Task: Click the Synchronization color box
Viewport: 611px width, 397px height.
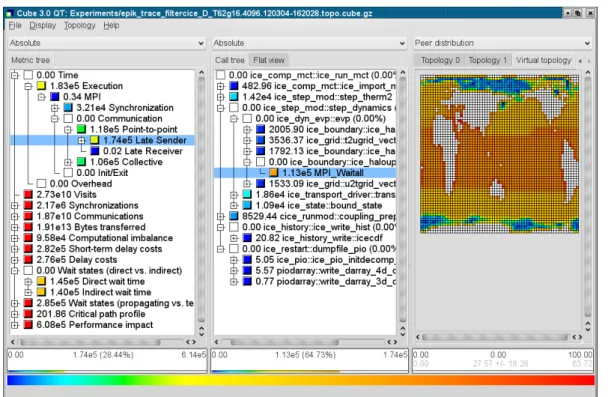Action: coord(68,108)
